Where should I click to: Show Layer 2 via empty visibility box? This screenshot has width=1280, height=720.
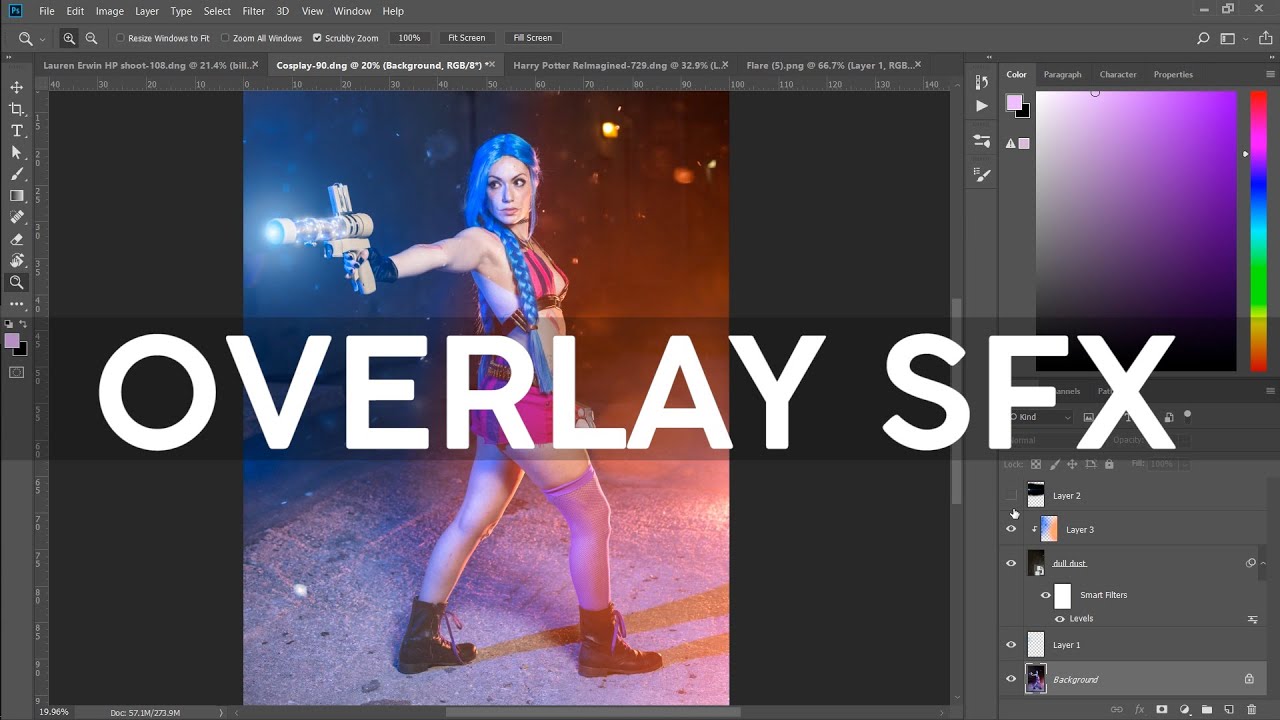[x=1011, y=495]
